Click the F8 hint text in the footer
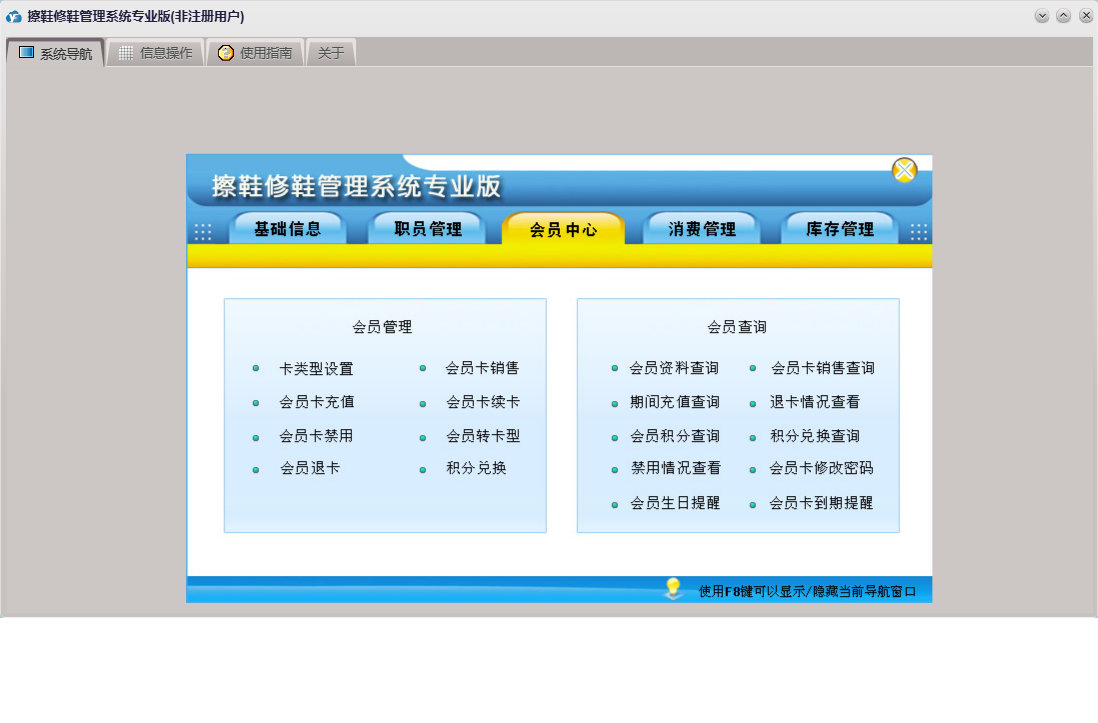This screenshot has width=1098, height=723. click(807, 591)
